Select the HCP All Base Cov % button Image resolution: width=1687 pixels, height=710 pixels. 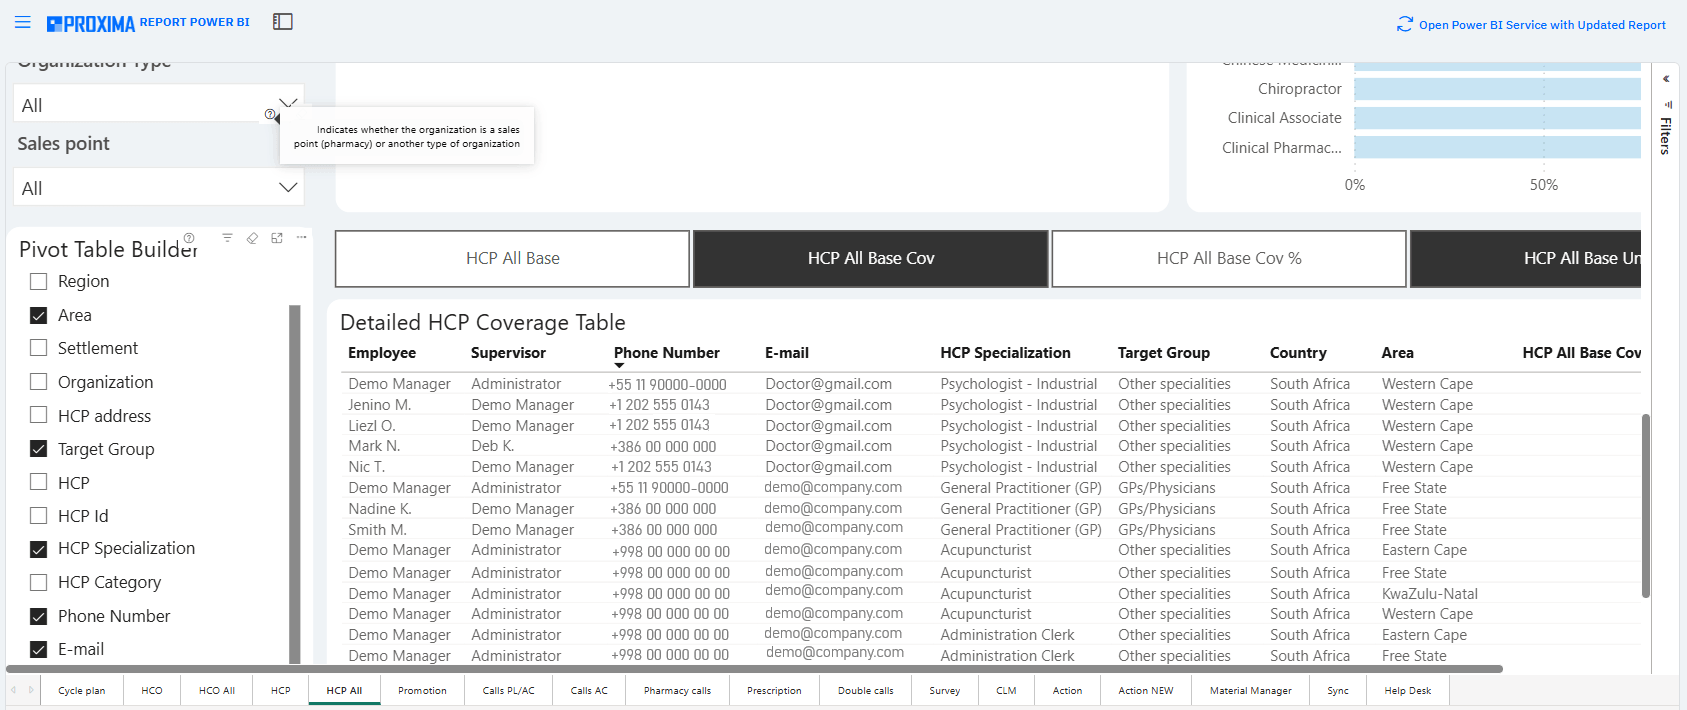click(1229, 259)
